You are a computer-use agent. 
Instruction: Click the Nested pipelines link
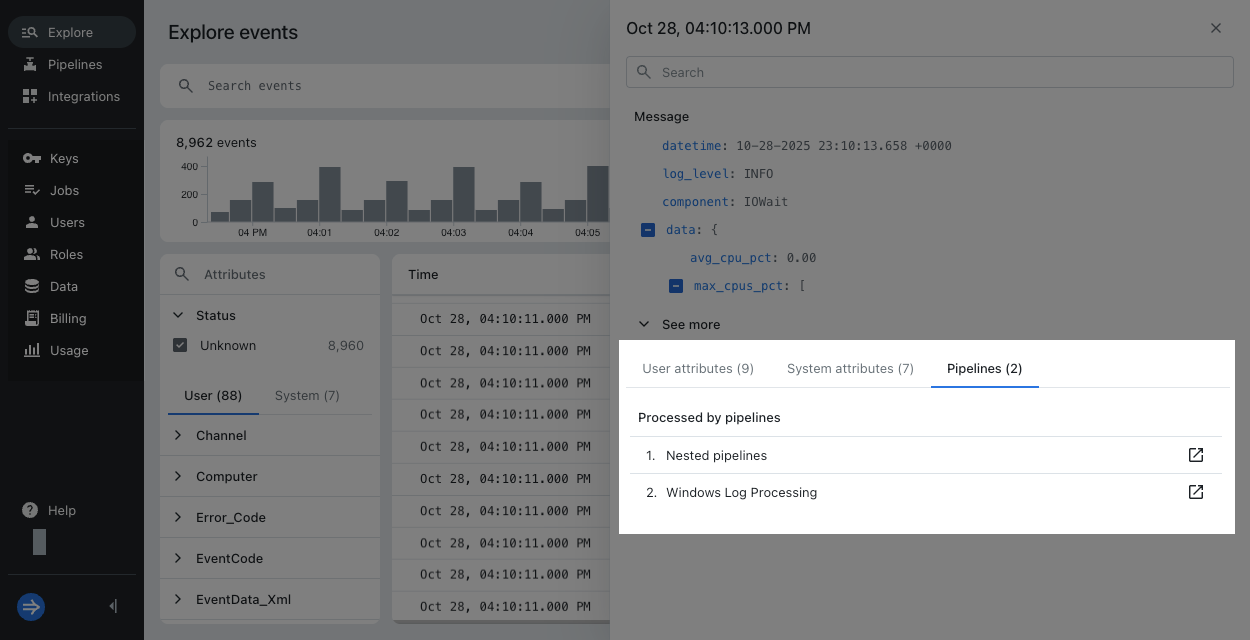[x=716, y=454]
